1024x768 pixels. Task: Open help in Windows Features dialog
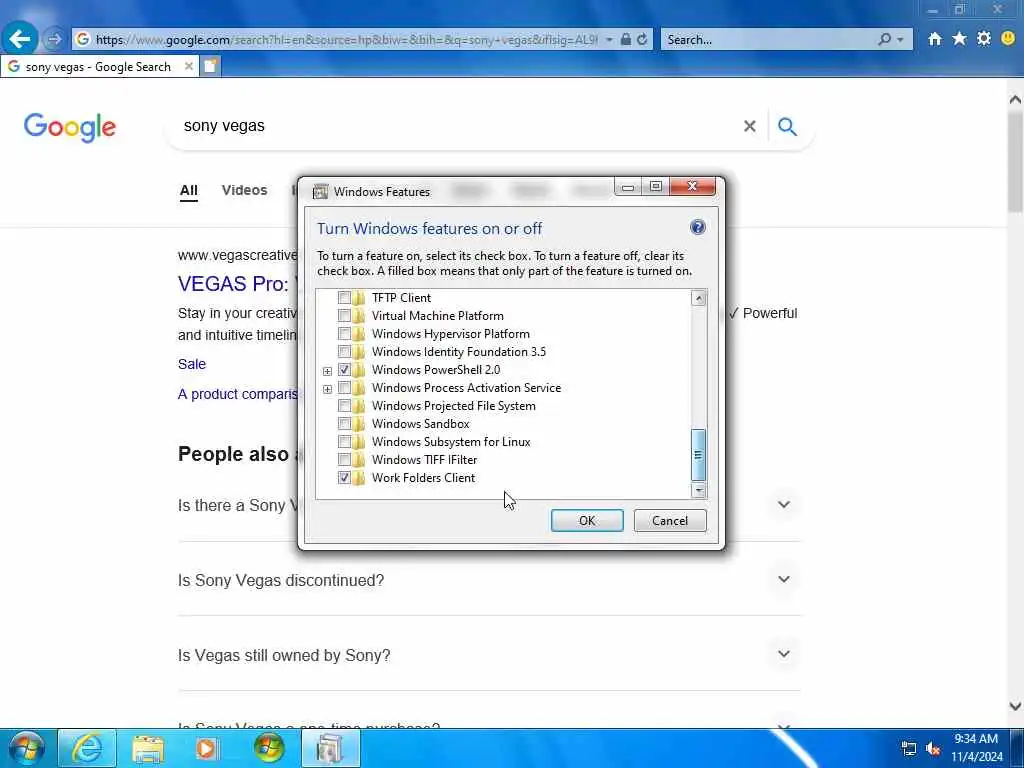point(697,227)
